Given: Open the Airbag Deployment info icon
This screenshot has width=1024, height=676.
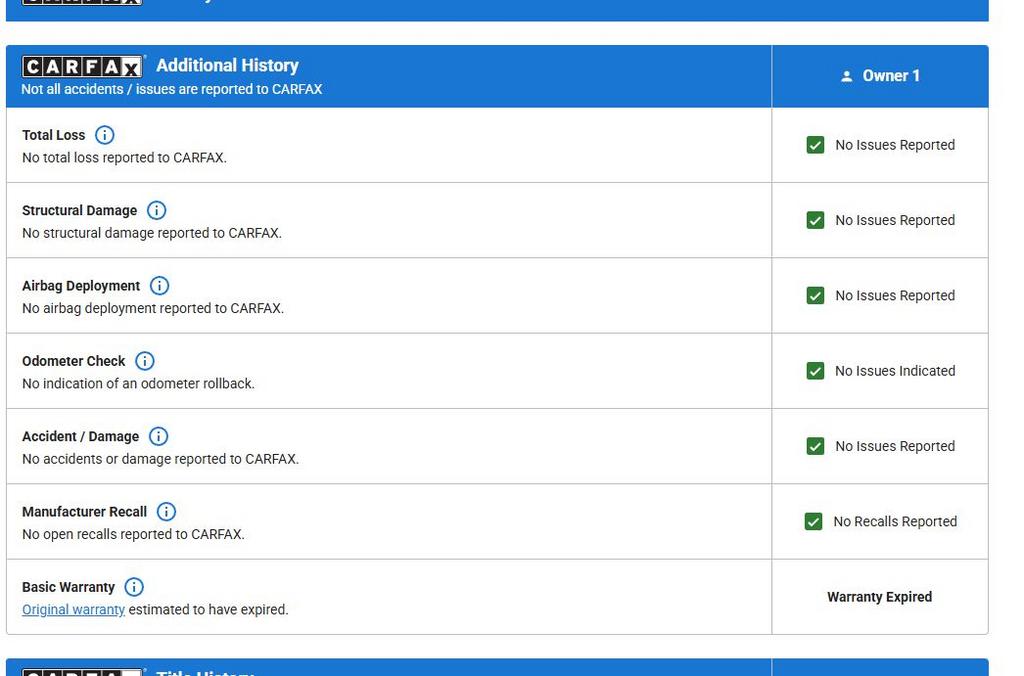Looking at the screenshot, I should [159, 285].
